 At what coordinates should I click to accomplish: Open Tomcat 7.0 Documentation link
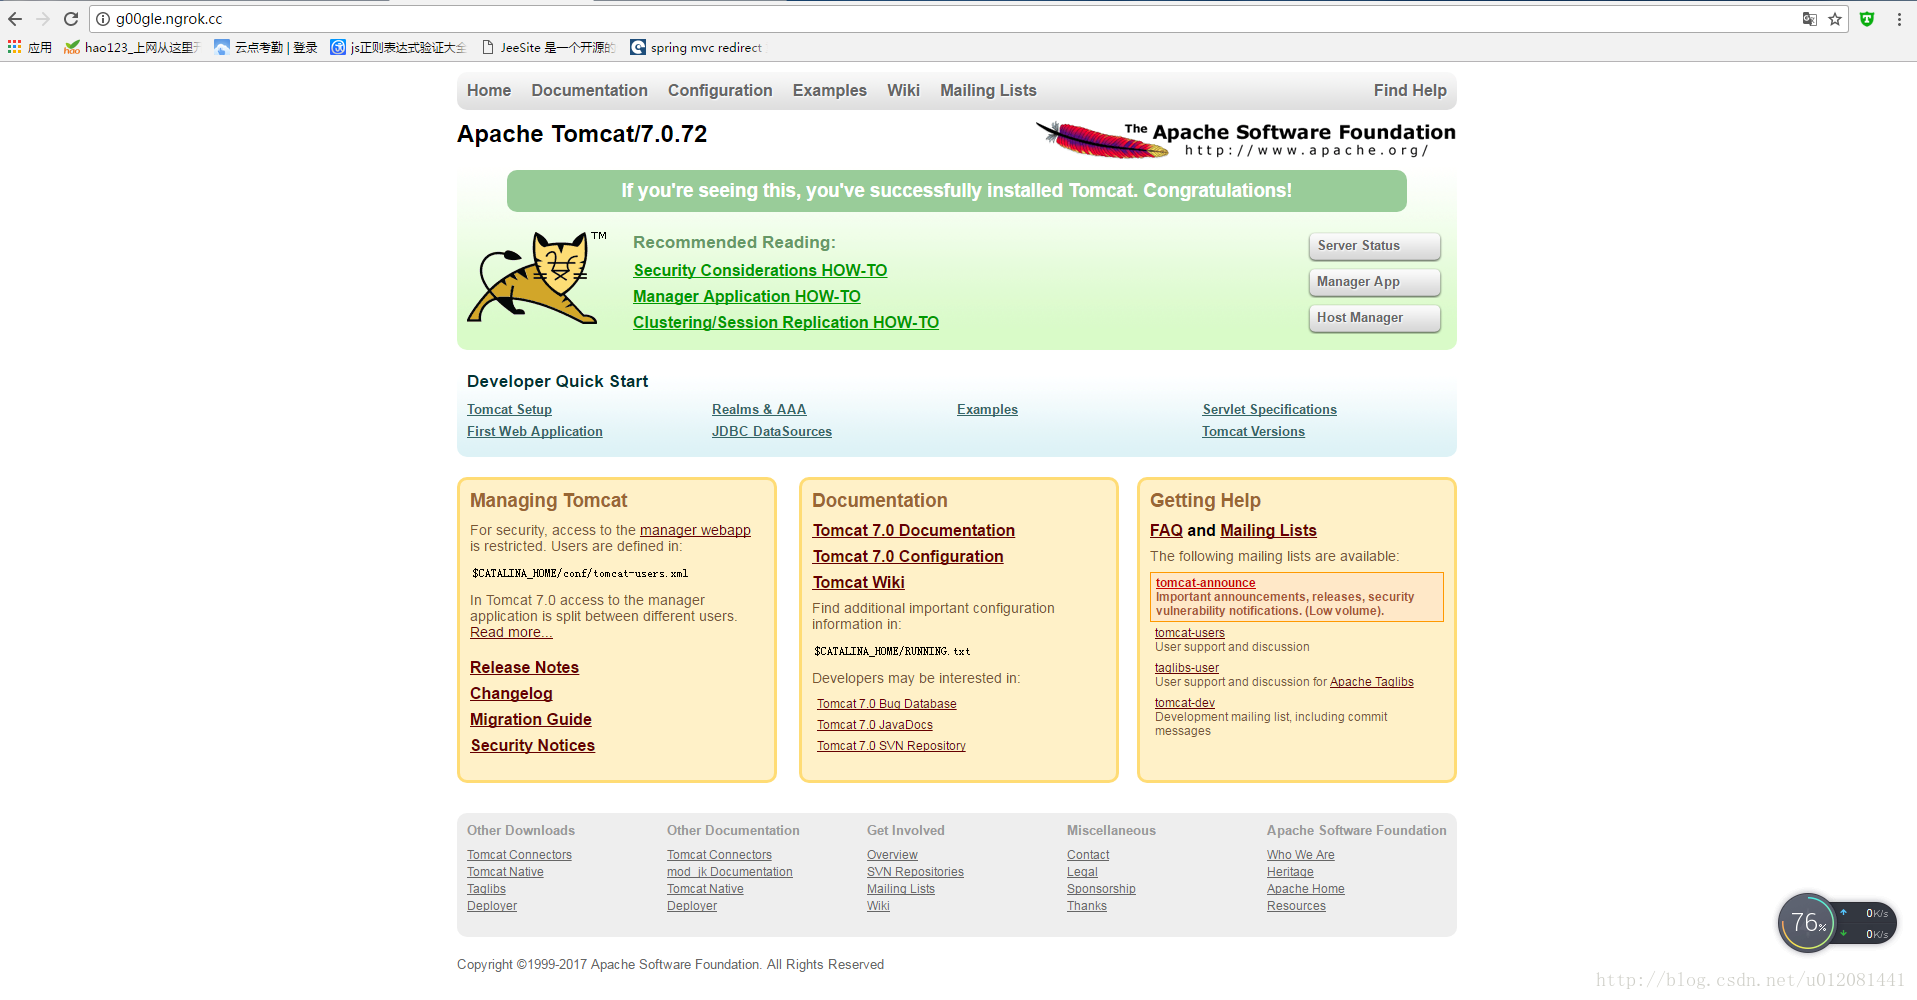[x=914, y=530]
